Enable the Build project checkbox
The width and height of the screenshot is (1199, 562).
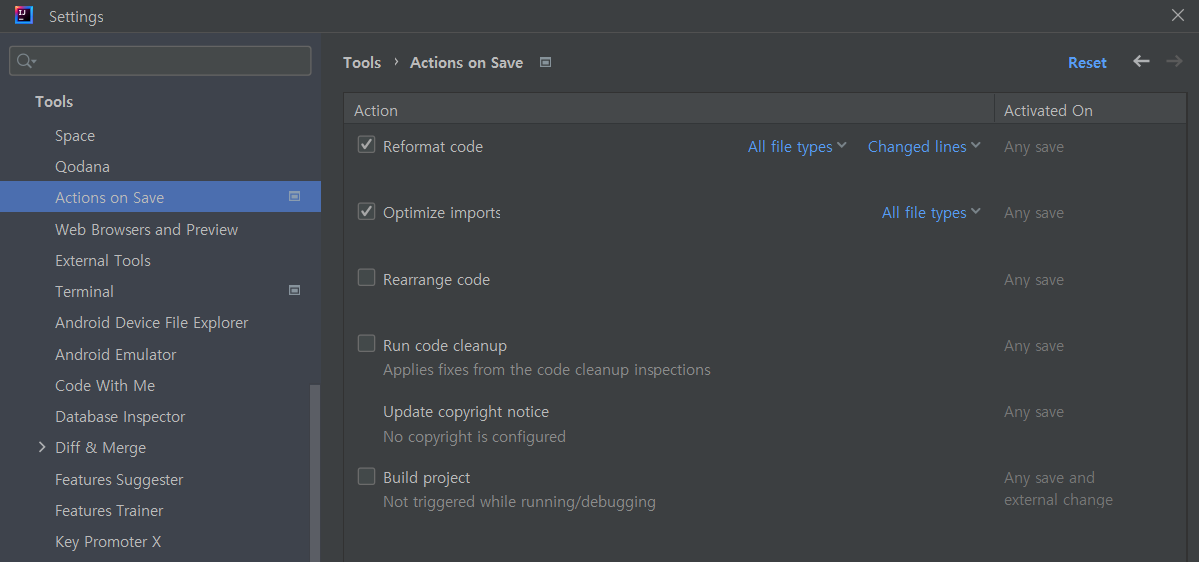(x=366, y=476)
